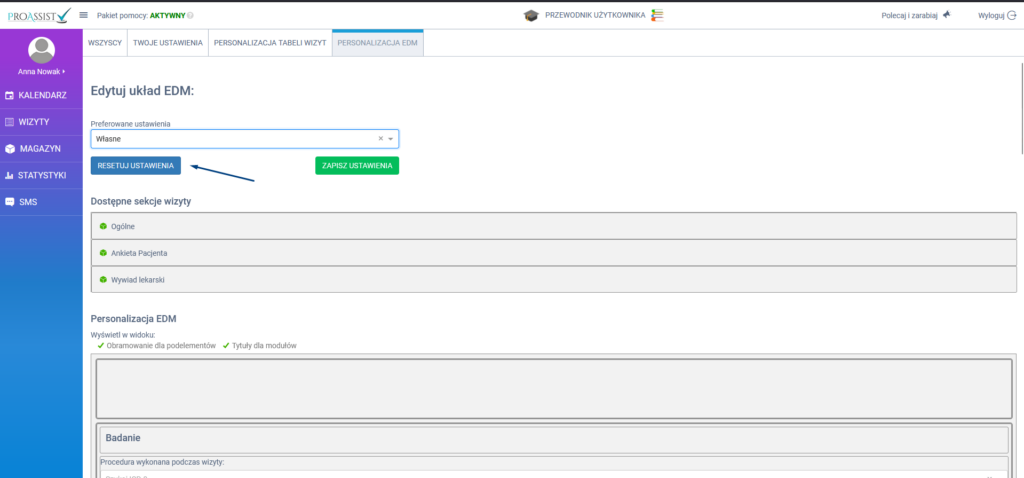1024x478 pixels.
Task: Click the user avatar in the sidebar
Action: 41,50
